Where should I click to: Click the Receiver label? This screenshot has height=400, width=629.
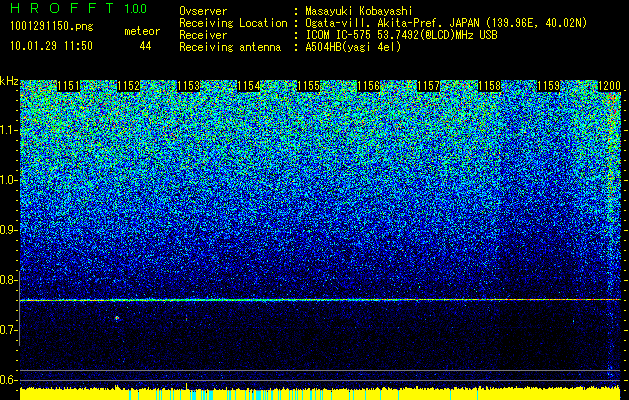point(203,35)
